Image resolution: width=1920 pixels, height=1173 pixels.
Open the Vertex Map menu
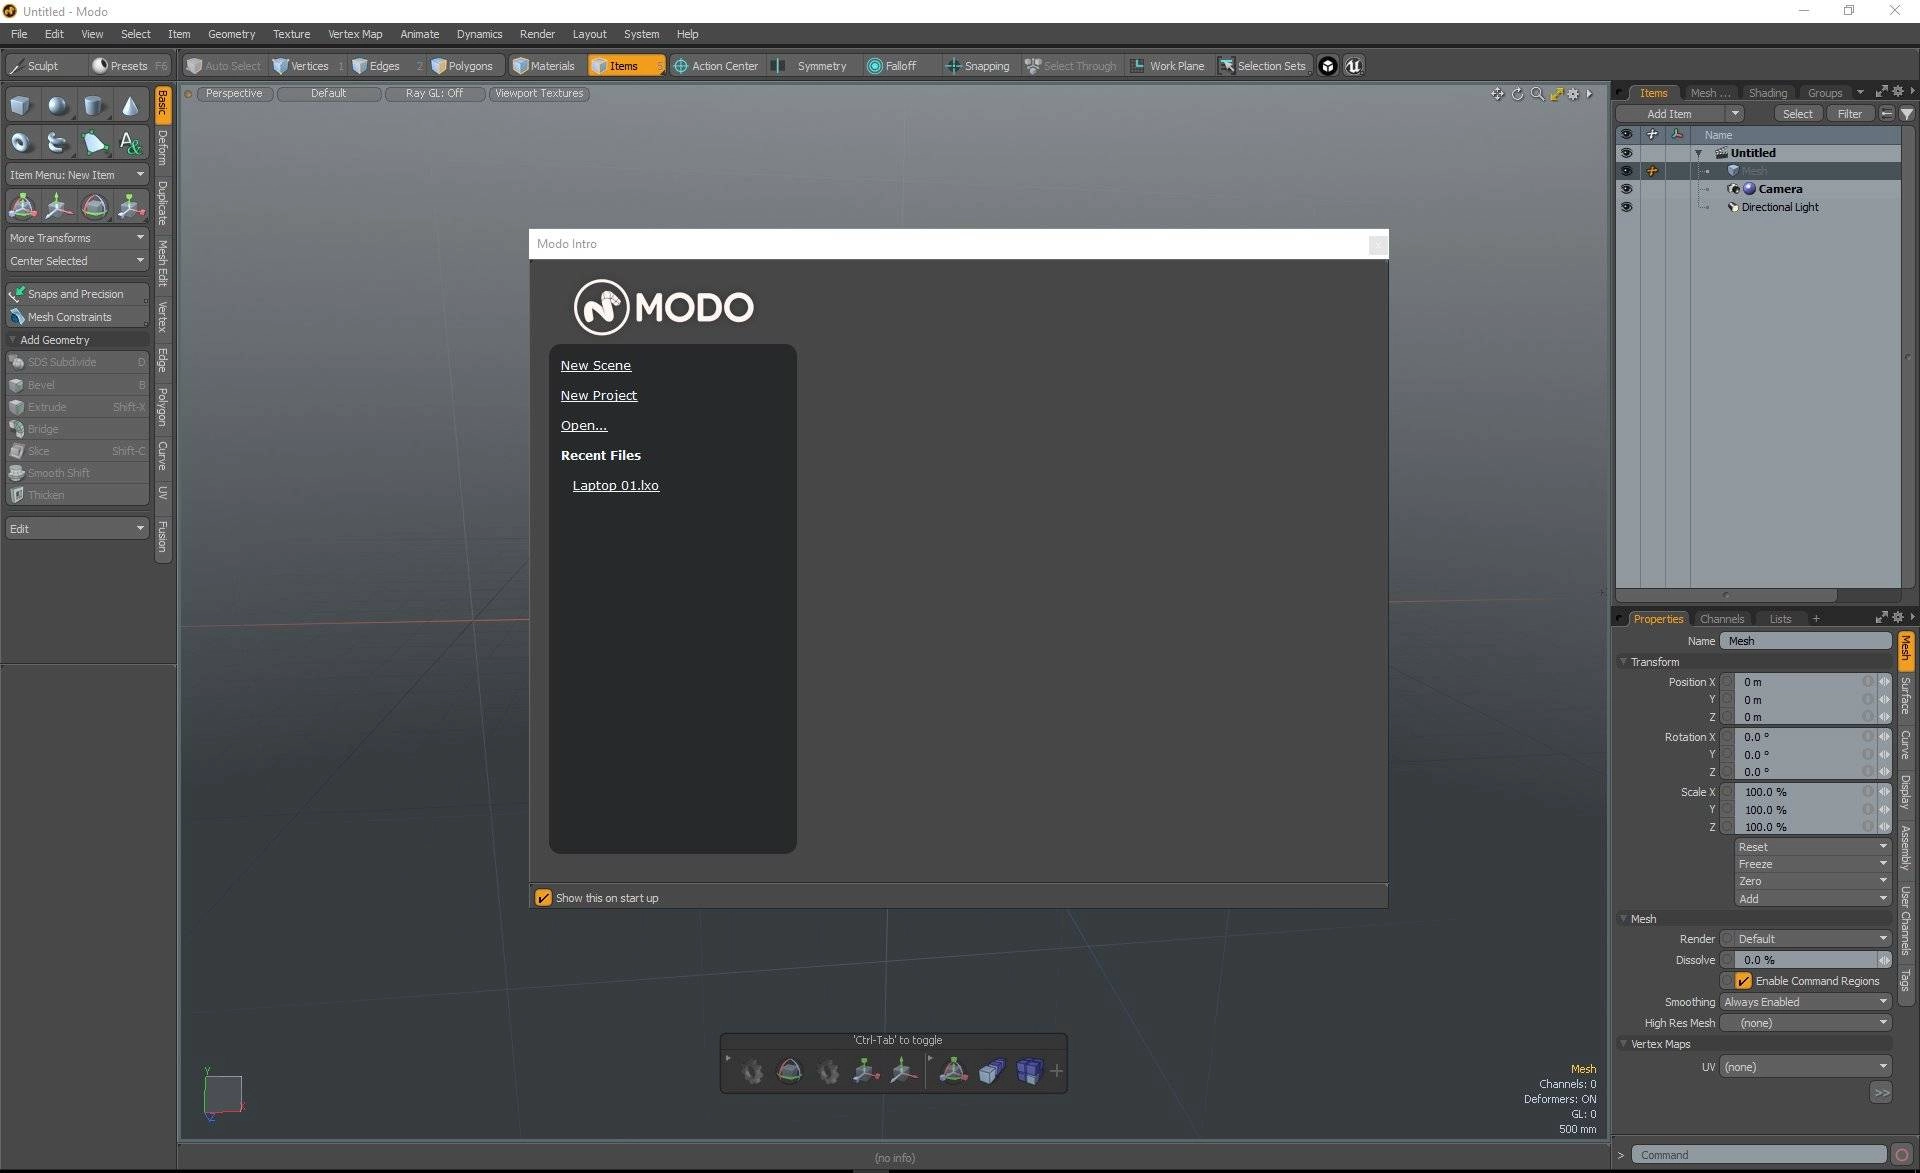pyautogui.click(x=355, y=34)
